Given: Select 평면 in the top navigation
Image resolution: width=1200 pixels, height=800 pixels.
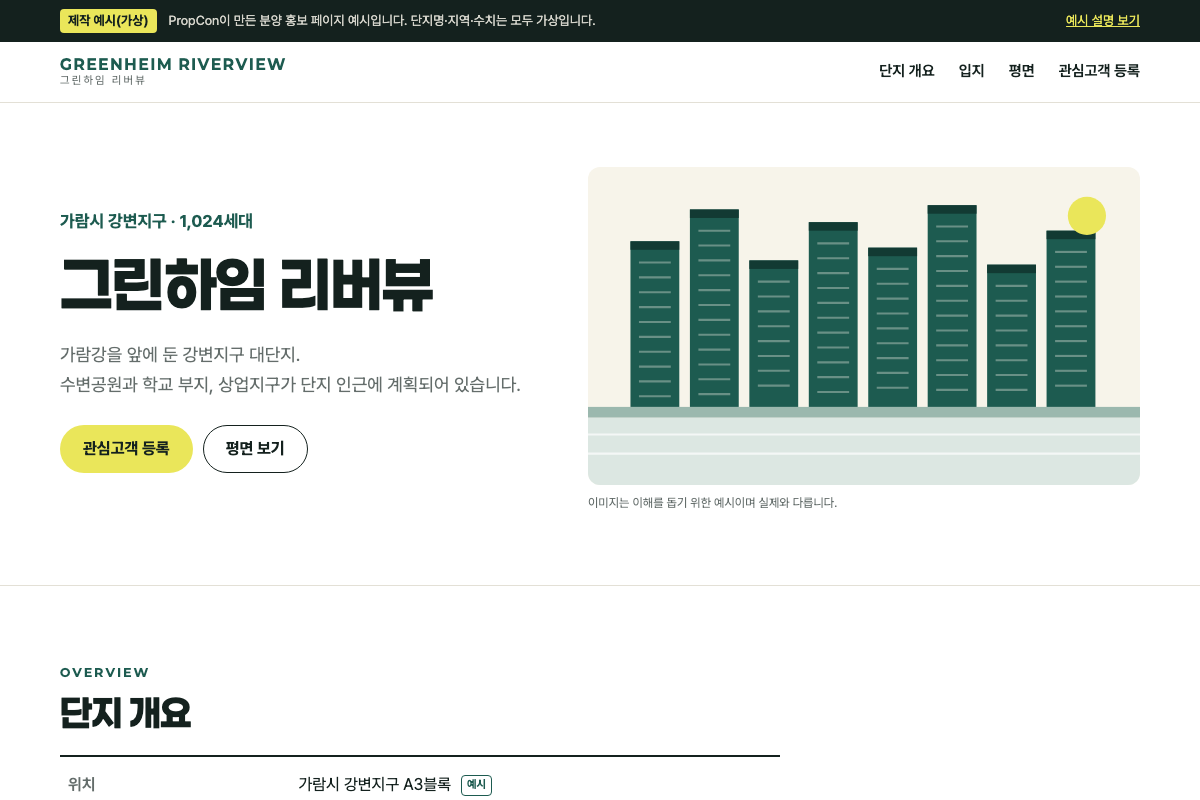Looking at the screenshot, I should click(x=1021, y=70).
